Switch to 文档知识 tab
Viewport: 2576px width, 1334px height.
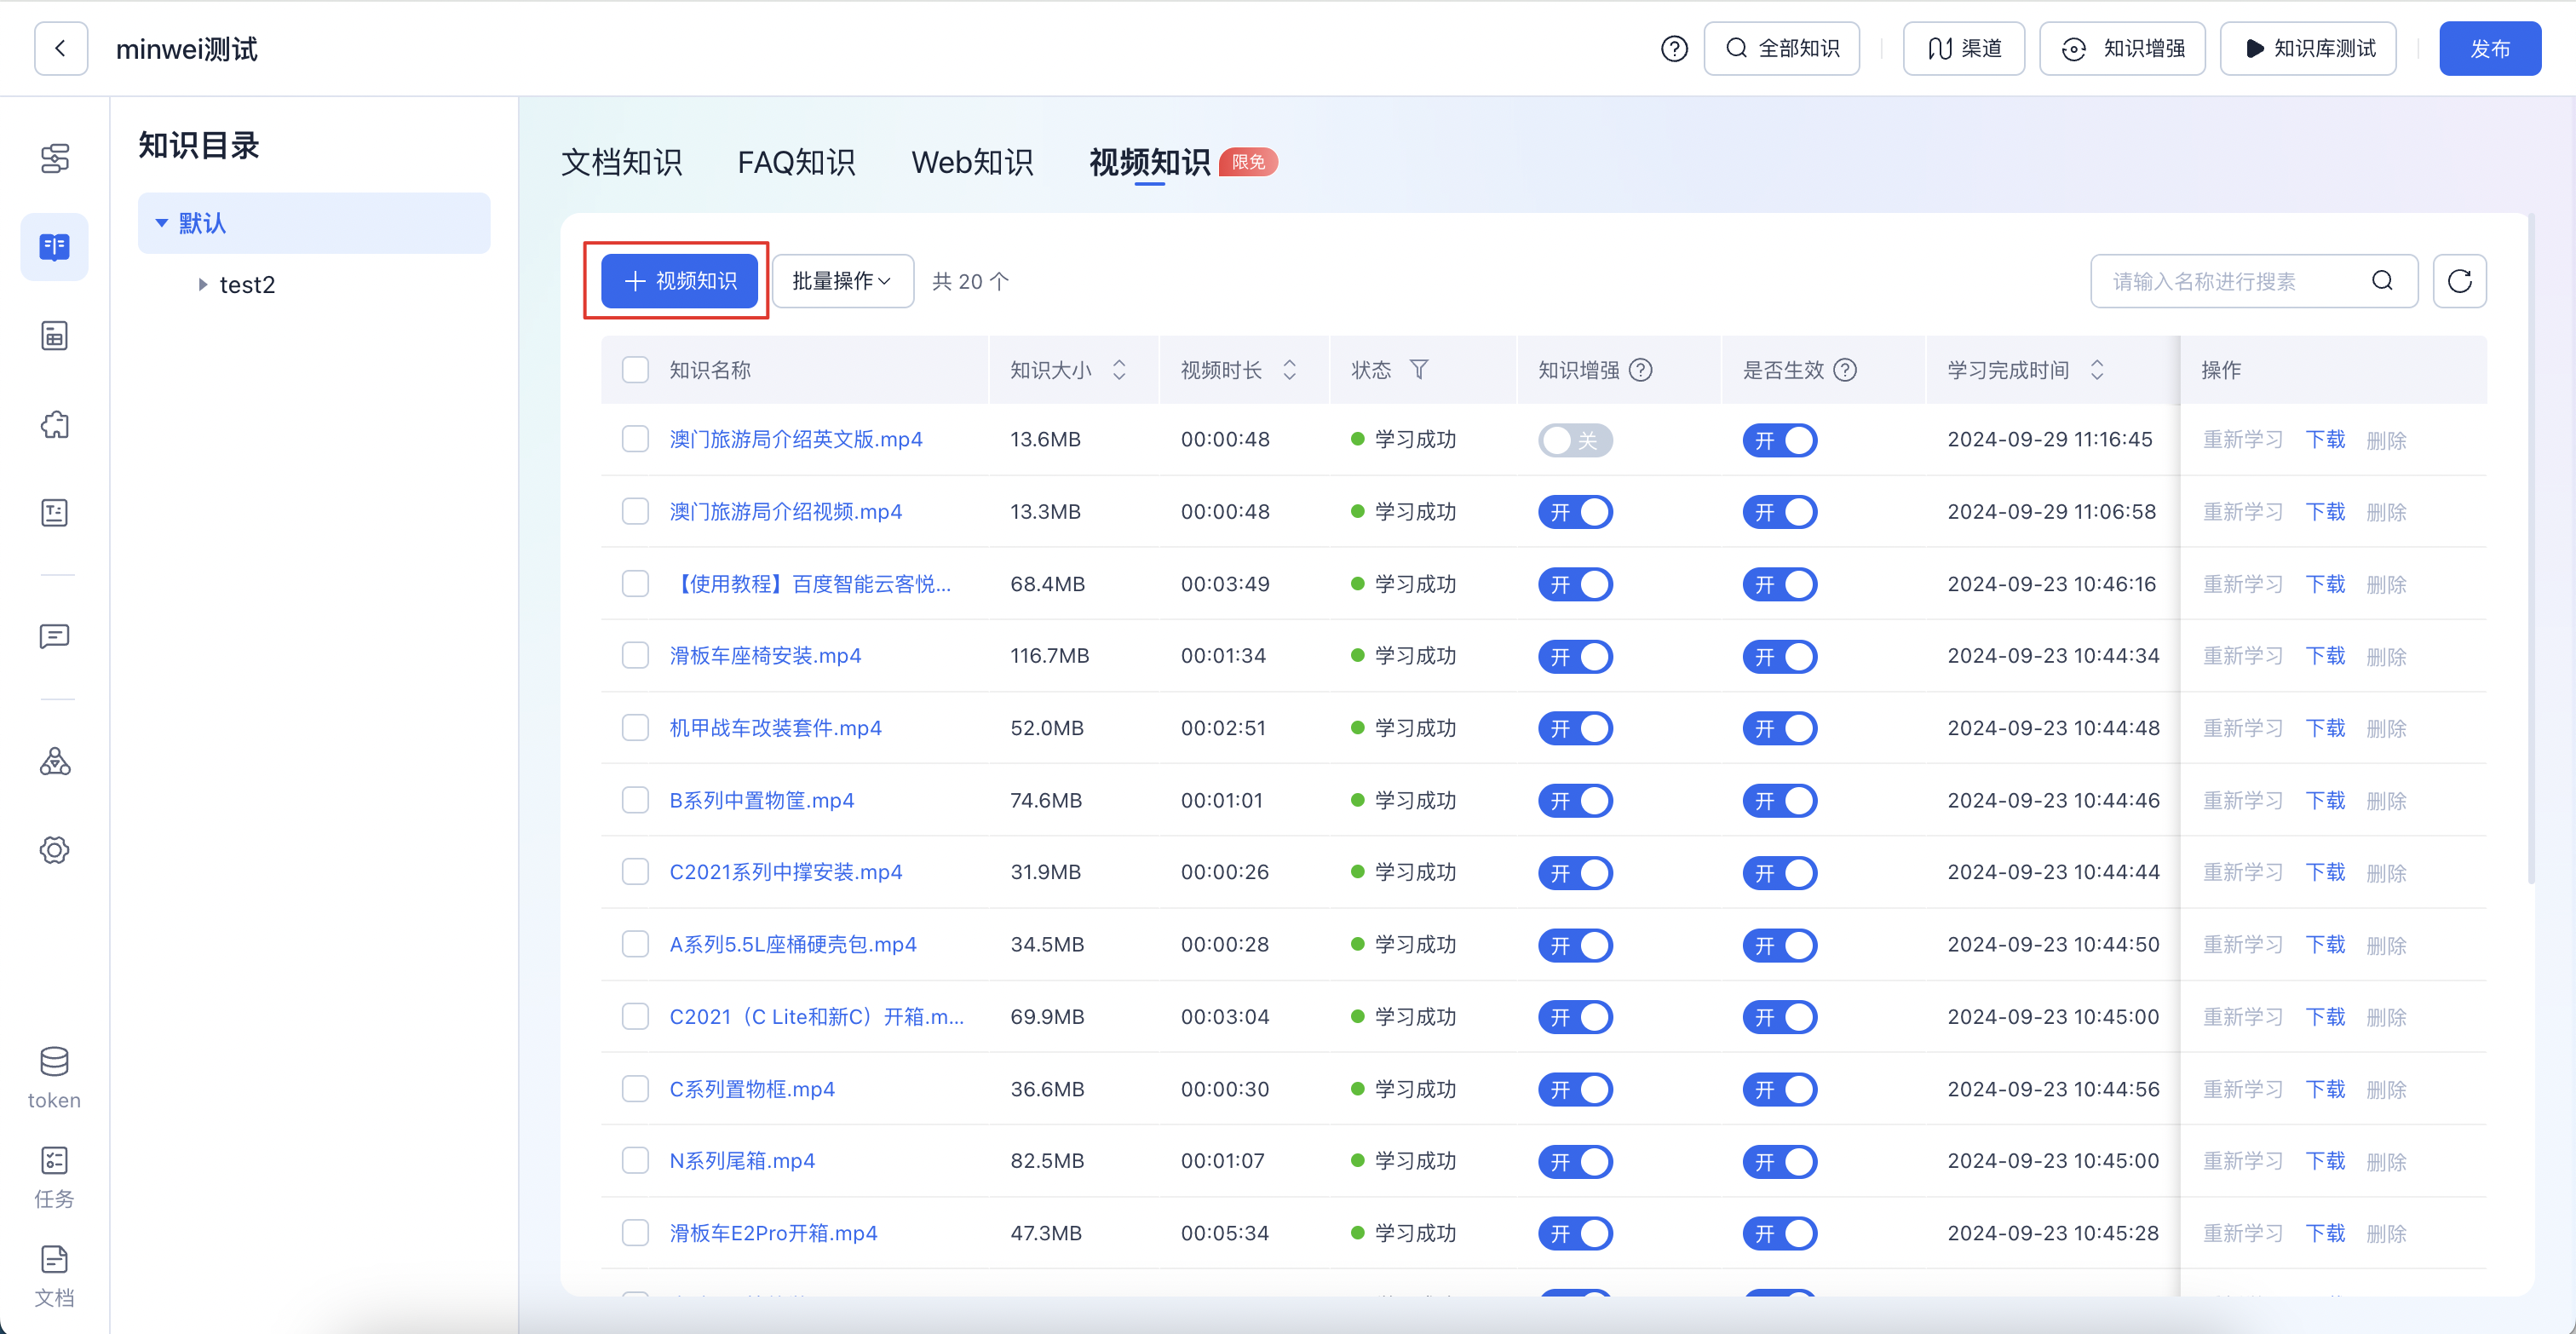click(621, 162)
